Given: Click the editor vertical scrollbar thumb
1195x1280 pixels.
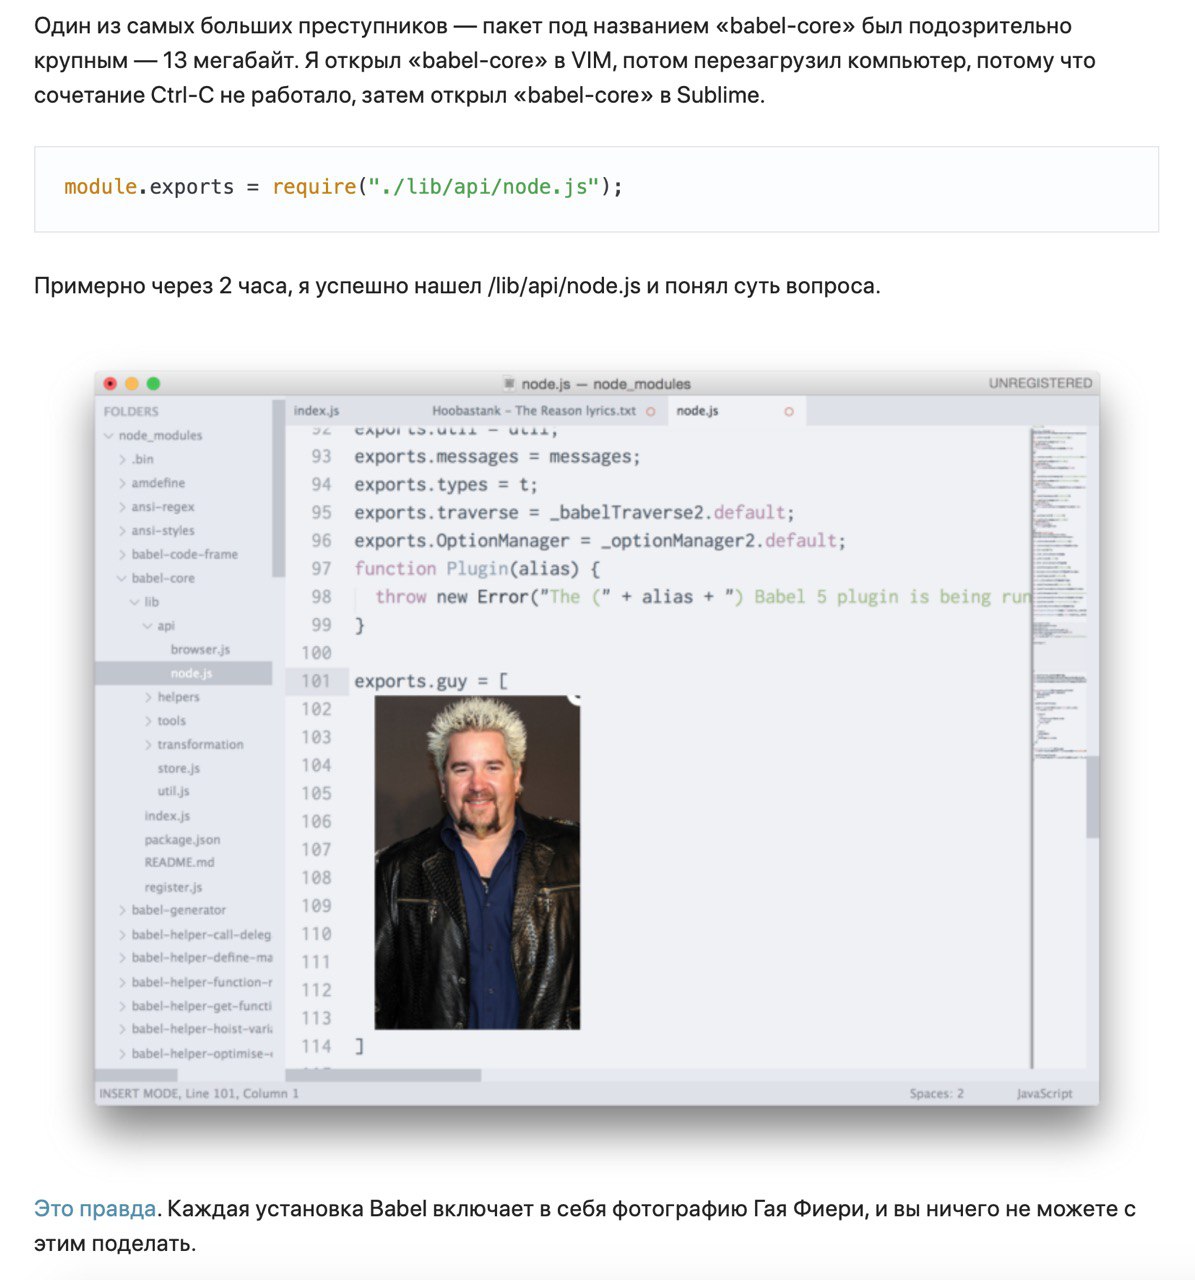Looking at the screenshot, I should tap(1092, 797).
